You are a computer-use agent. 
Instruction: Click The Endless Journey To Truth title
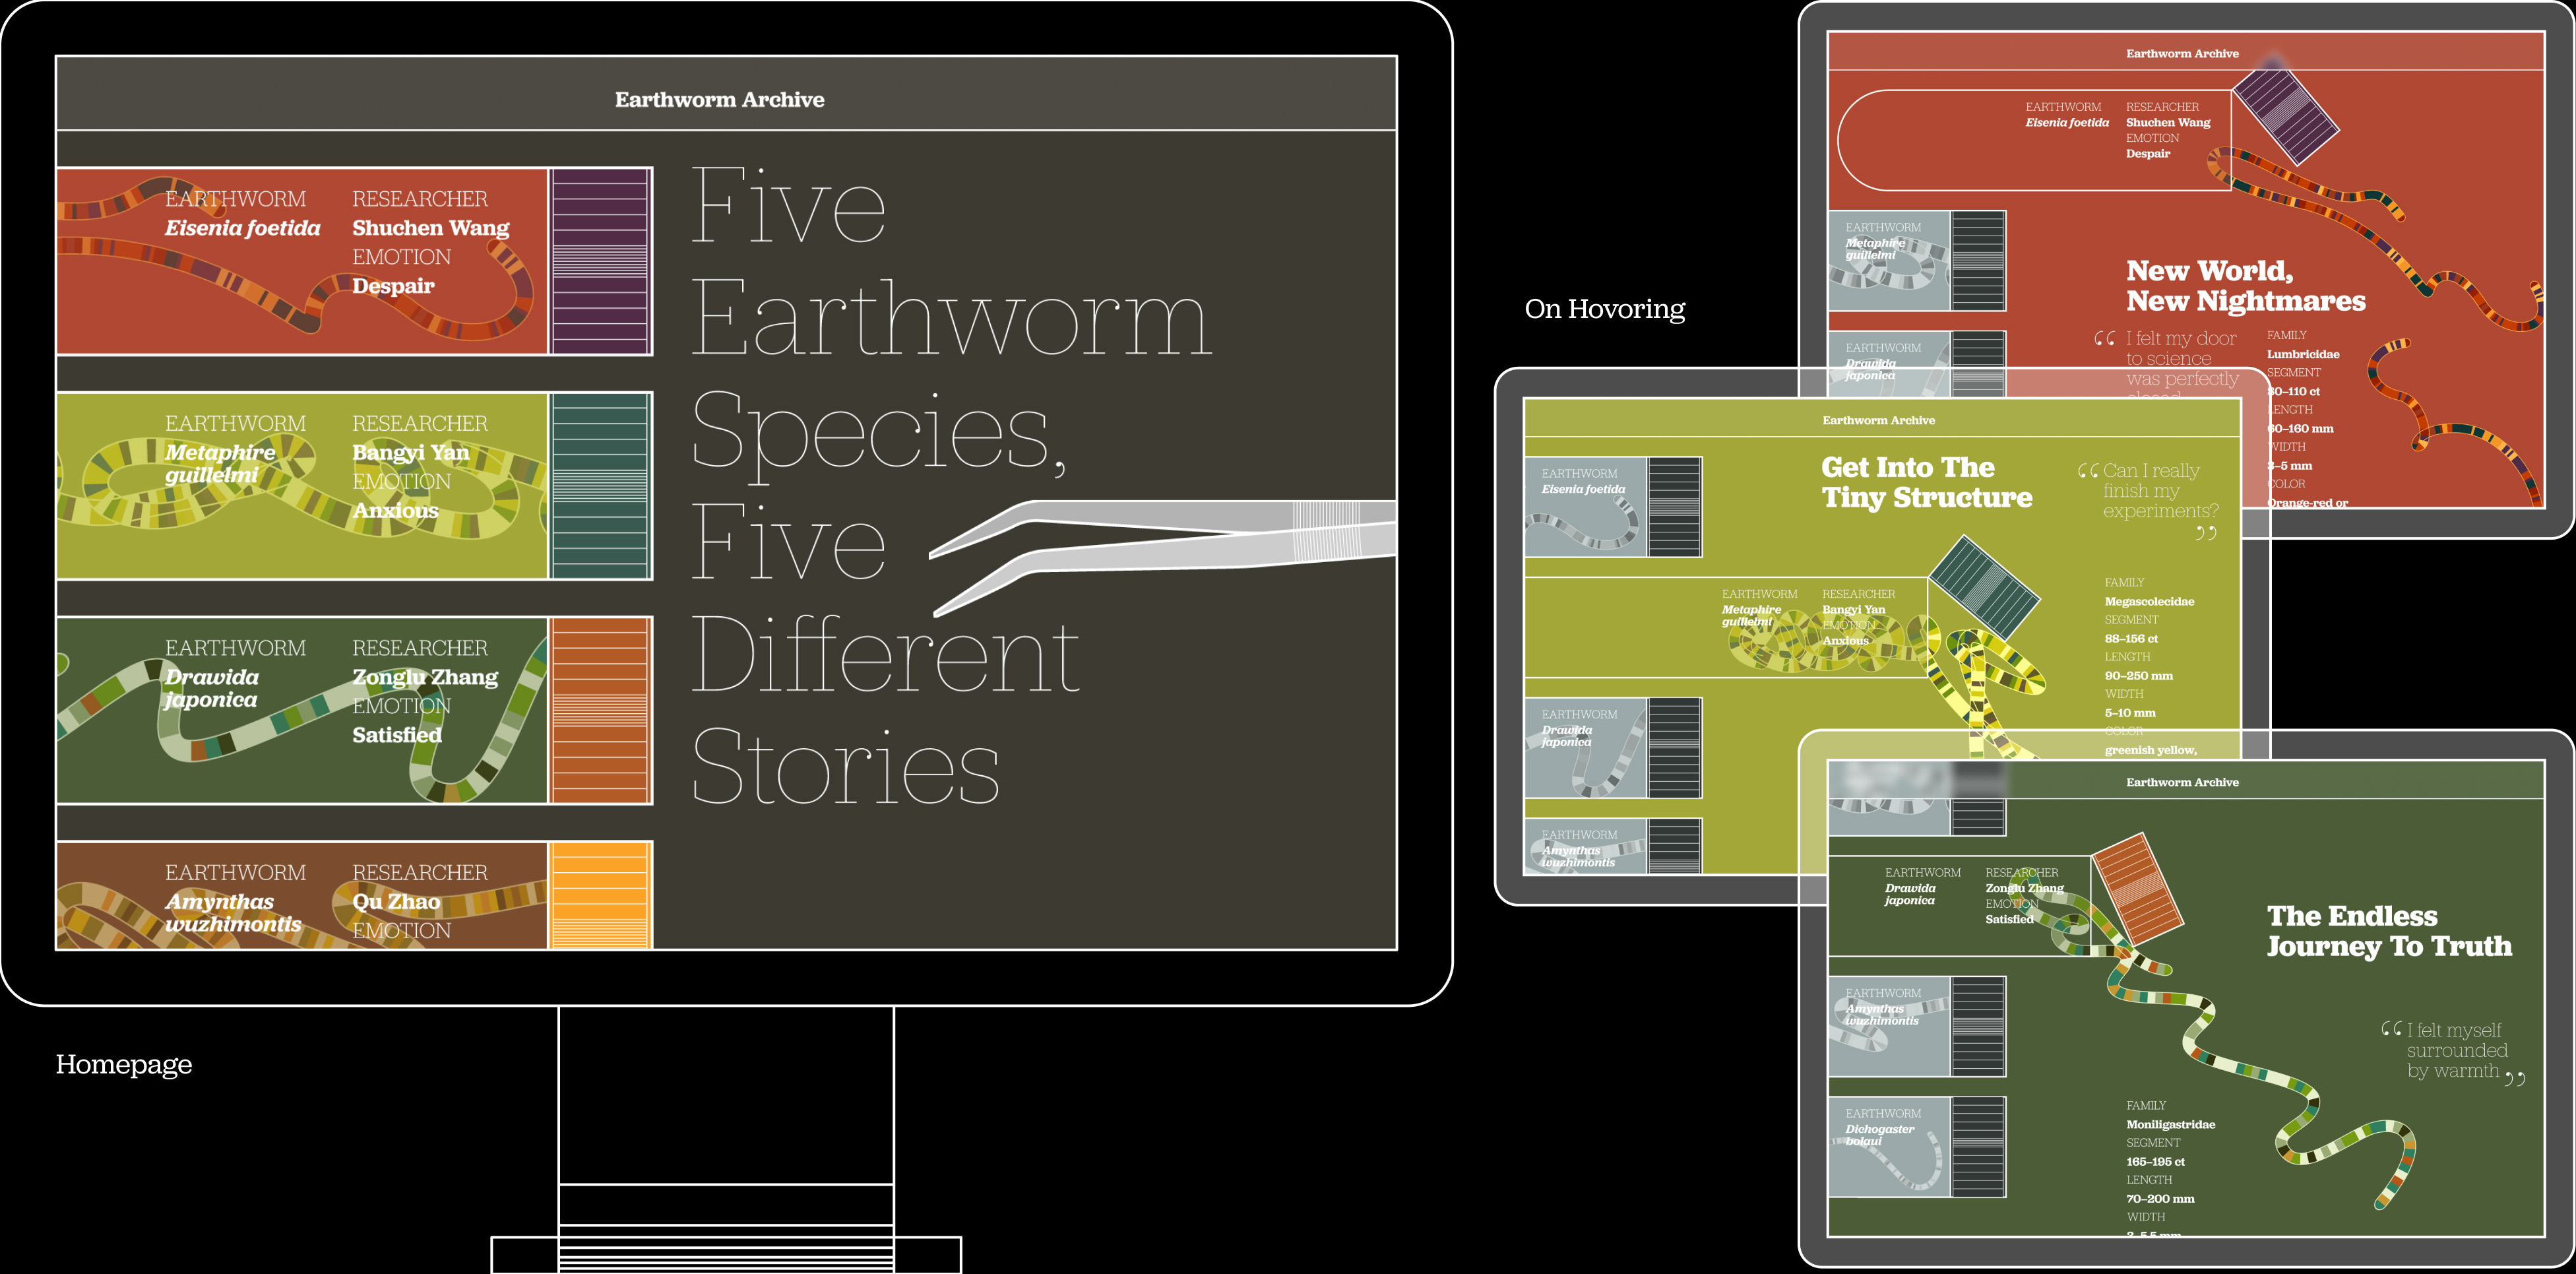(x=2389, y=931)
